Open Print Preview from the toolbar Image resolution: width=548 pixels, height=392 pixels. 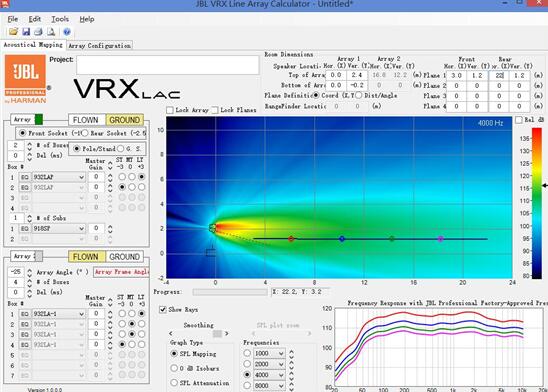[51, 32]
